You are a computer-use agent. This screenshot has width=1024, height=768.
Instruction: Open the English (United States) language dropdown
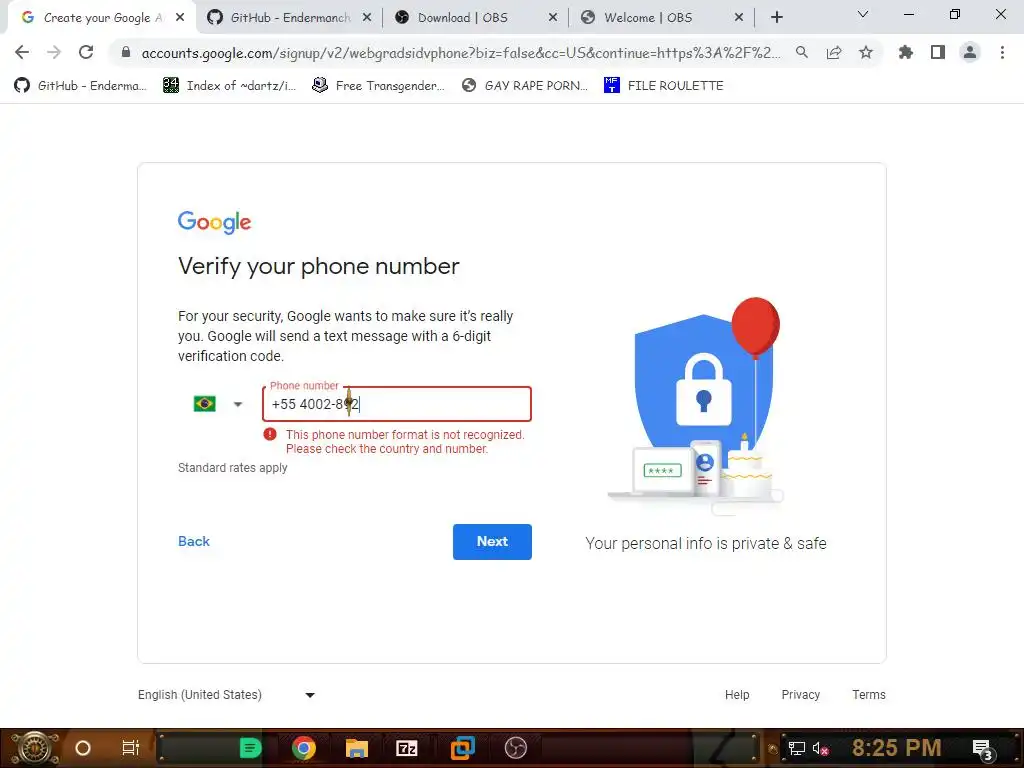[227, 695]
